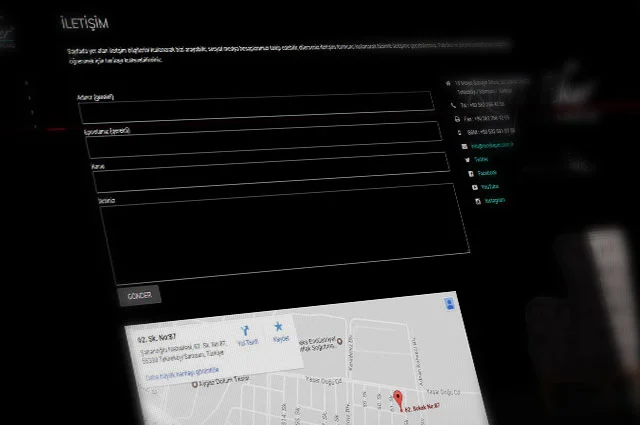Click the Twitter bird icon

pyautogui.click(x=467, y=160)
